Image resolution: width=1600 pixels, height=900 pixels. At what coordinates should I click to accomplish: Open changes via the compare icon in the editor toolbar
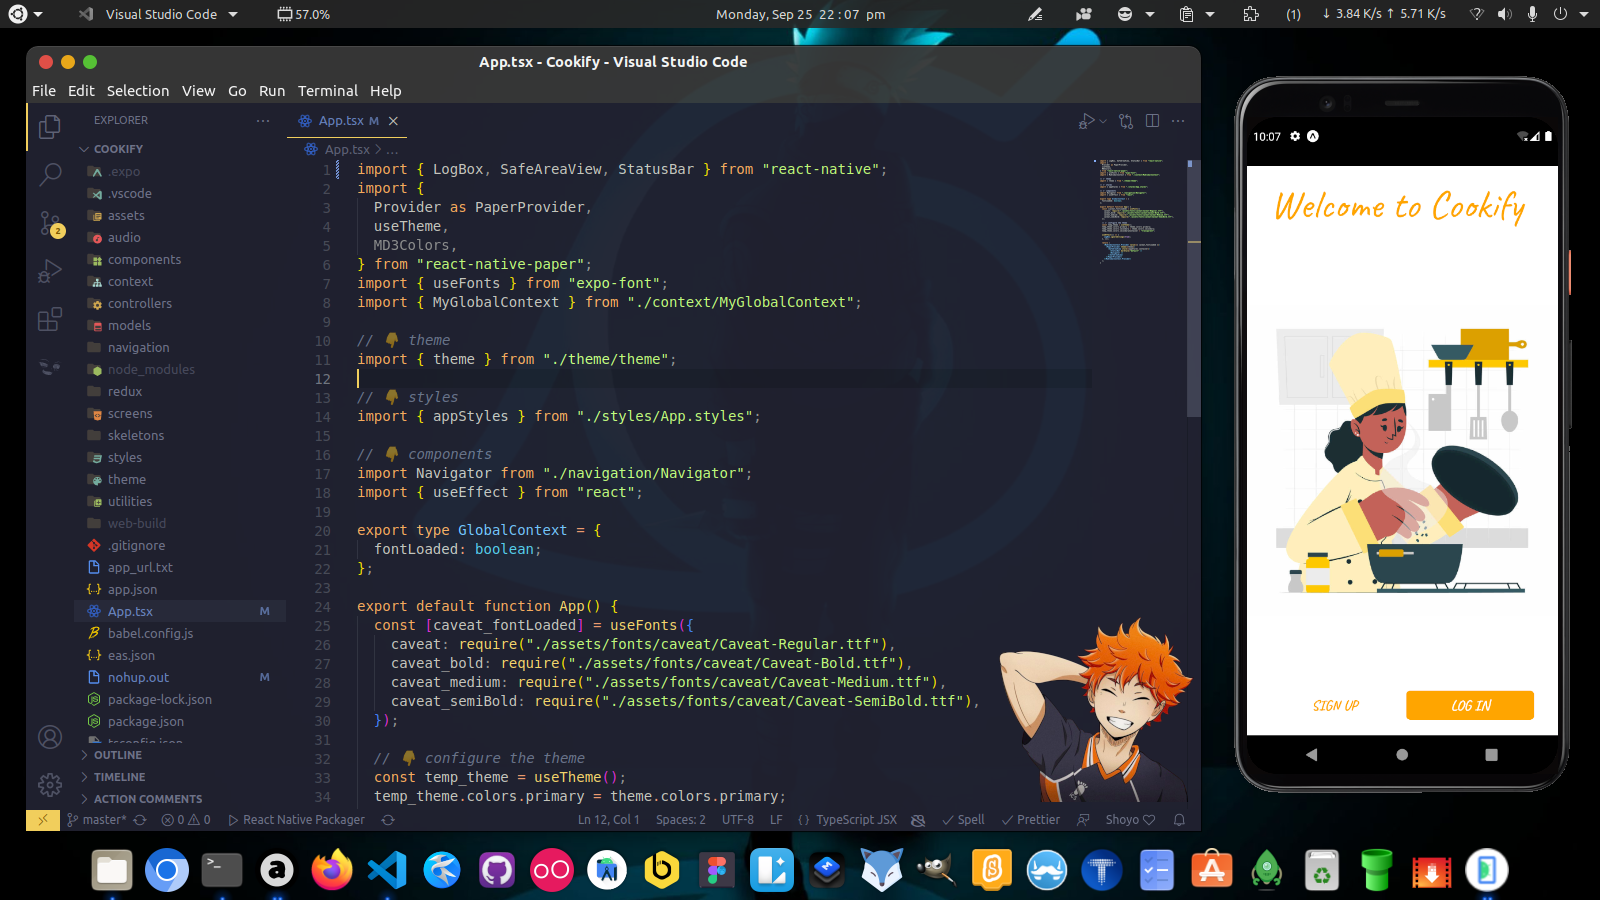pos(1126,121)
